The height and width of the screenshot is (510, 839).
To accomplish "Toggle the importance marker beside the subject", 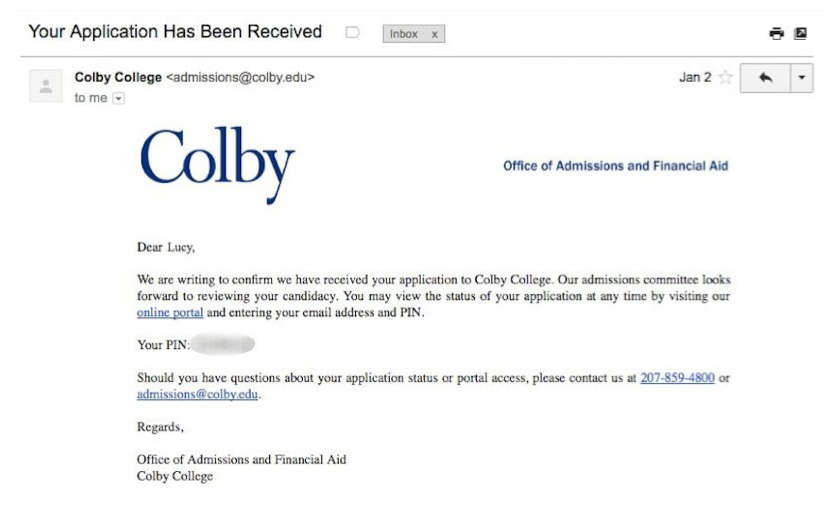I will (352, 33).
